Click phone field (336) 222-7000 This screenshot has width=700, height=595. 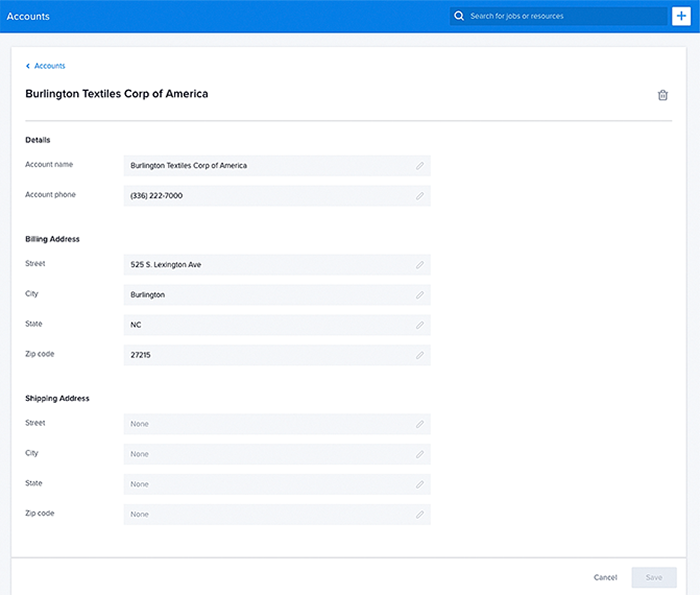(x=277, y=196)
